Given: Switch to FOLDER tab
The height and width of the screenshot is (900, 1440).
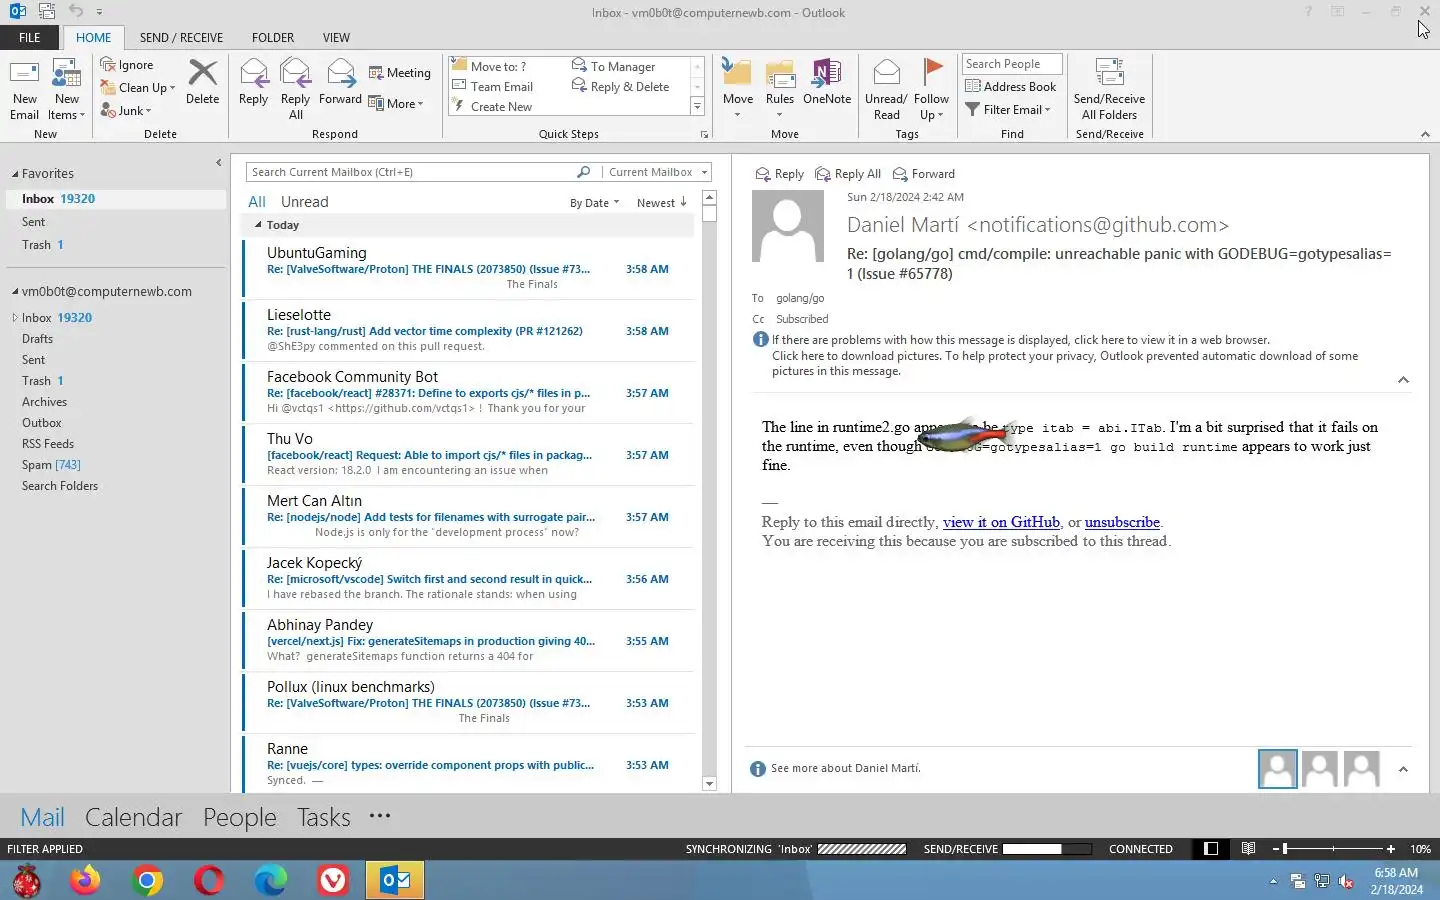Looking at the screenshot, I should pyautogui.click(x=273, y=38).
